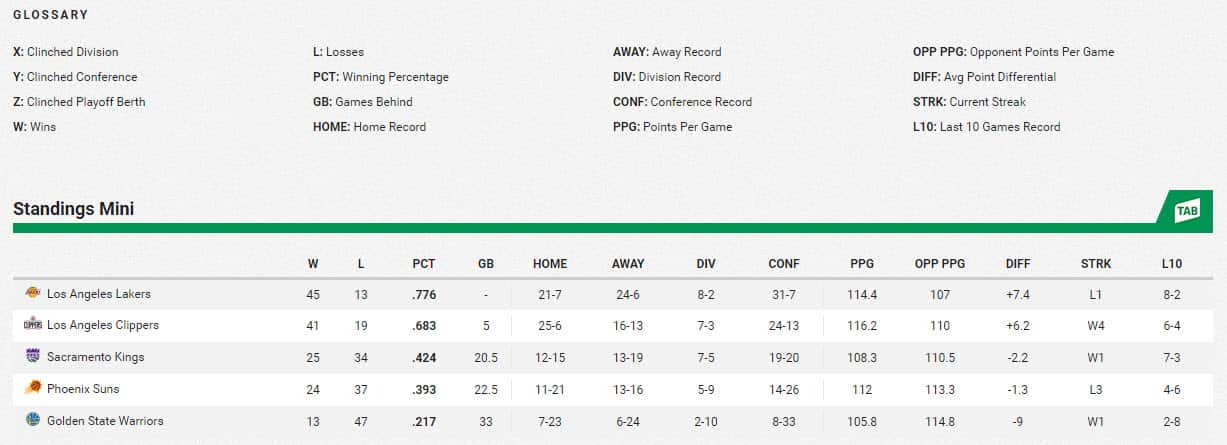The width and height of the screenshot is (1227, 445).
Task: Click the STRK column header
Action: pyautogui.click(x=1096, y=264)
